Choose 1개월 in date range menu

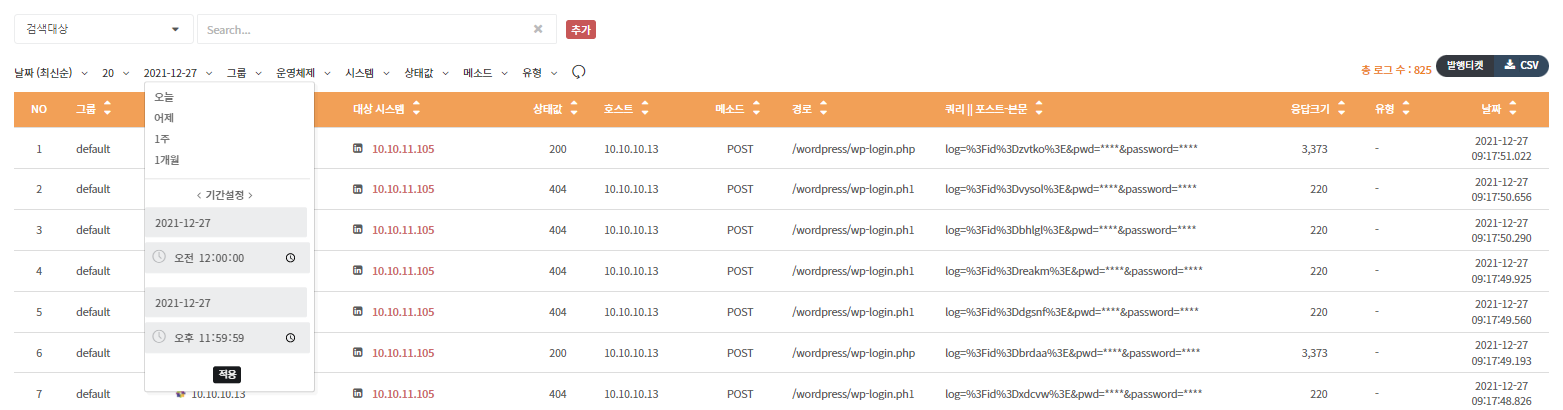[x=167, y=159]
